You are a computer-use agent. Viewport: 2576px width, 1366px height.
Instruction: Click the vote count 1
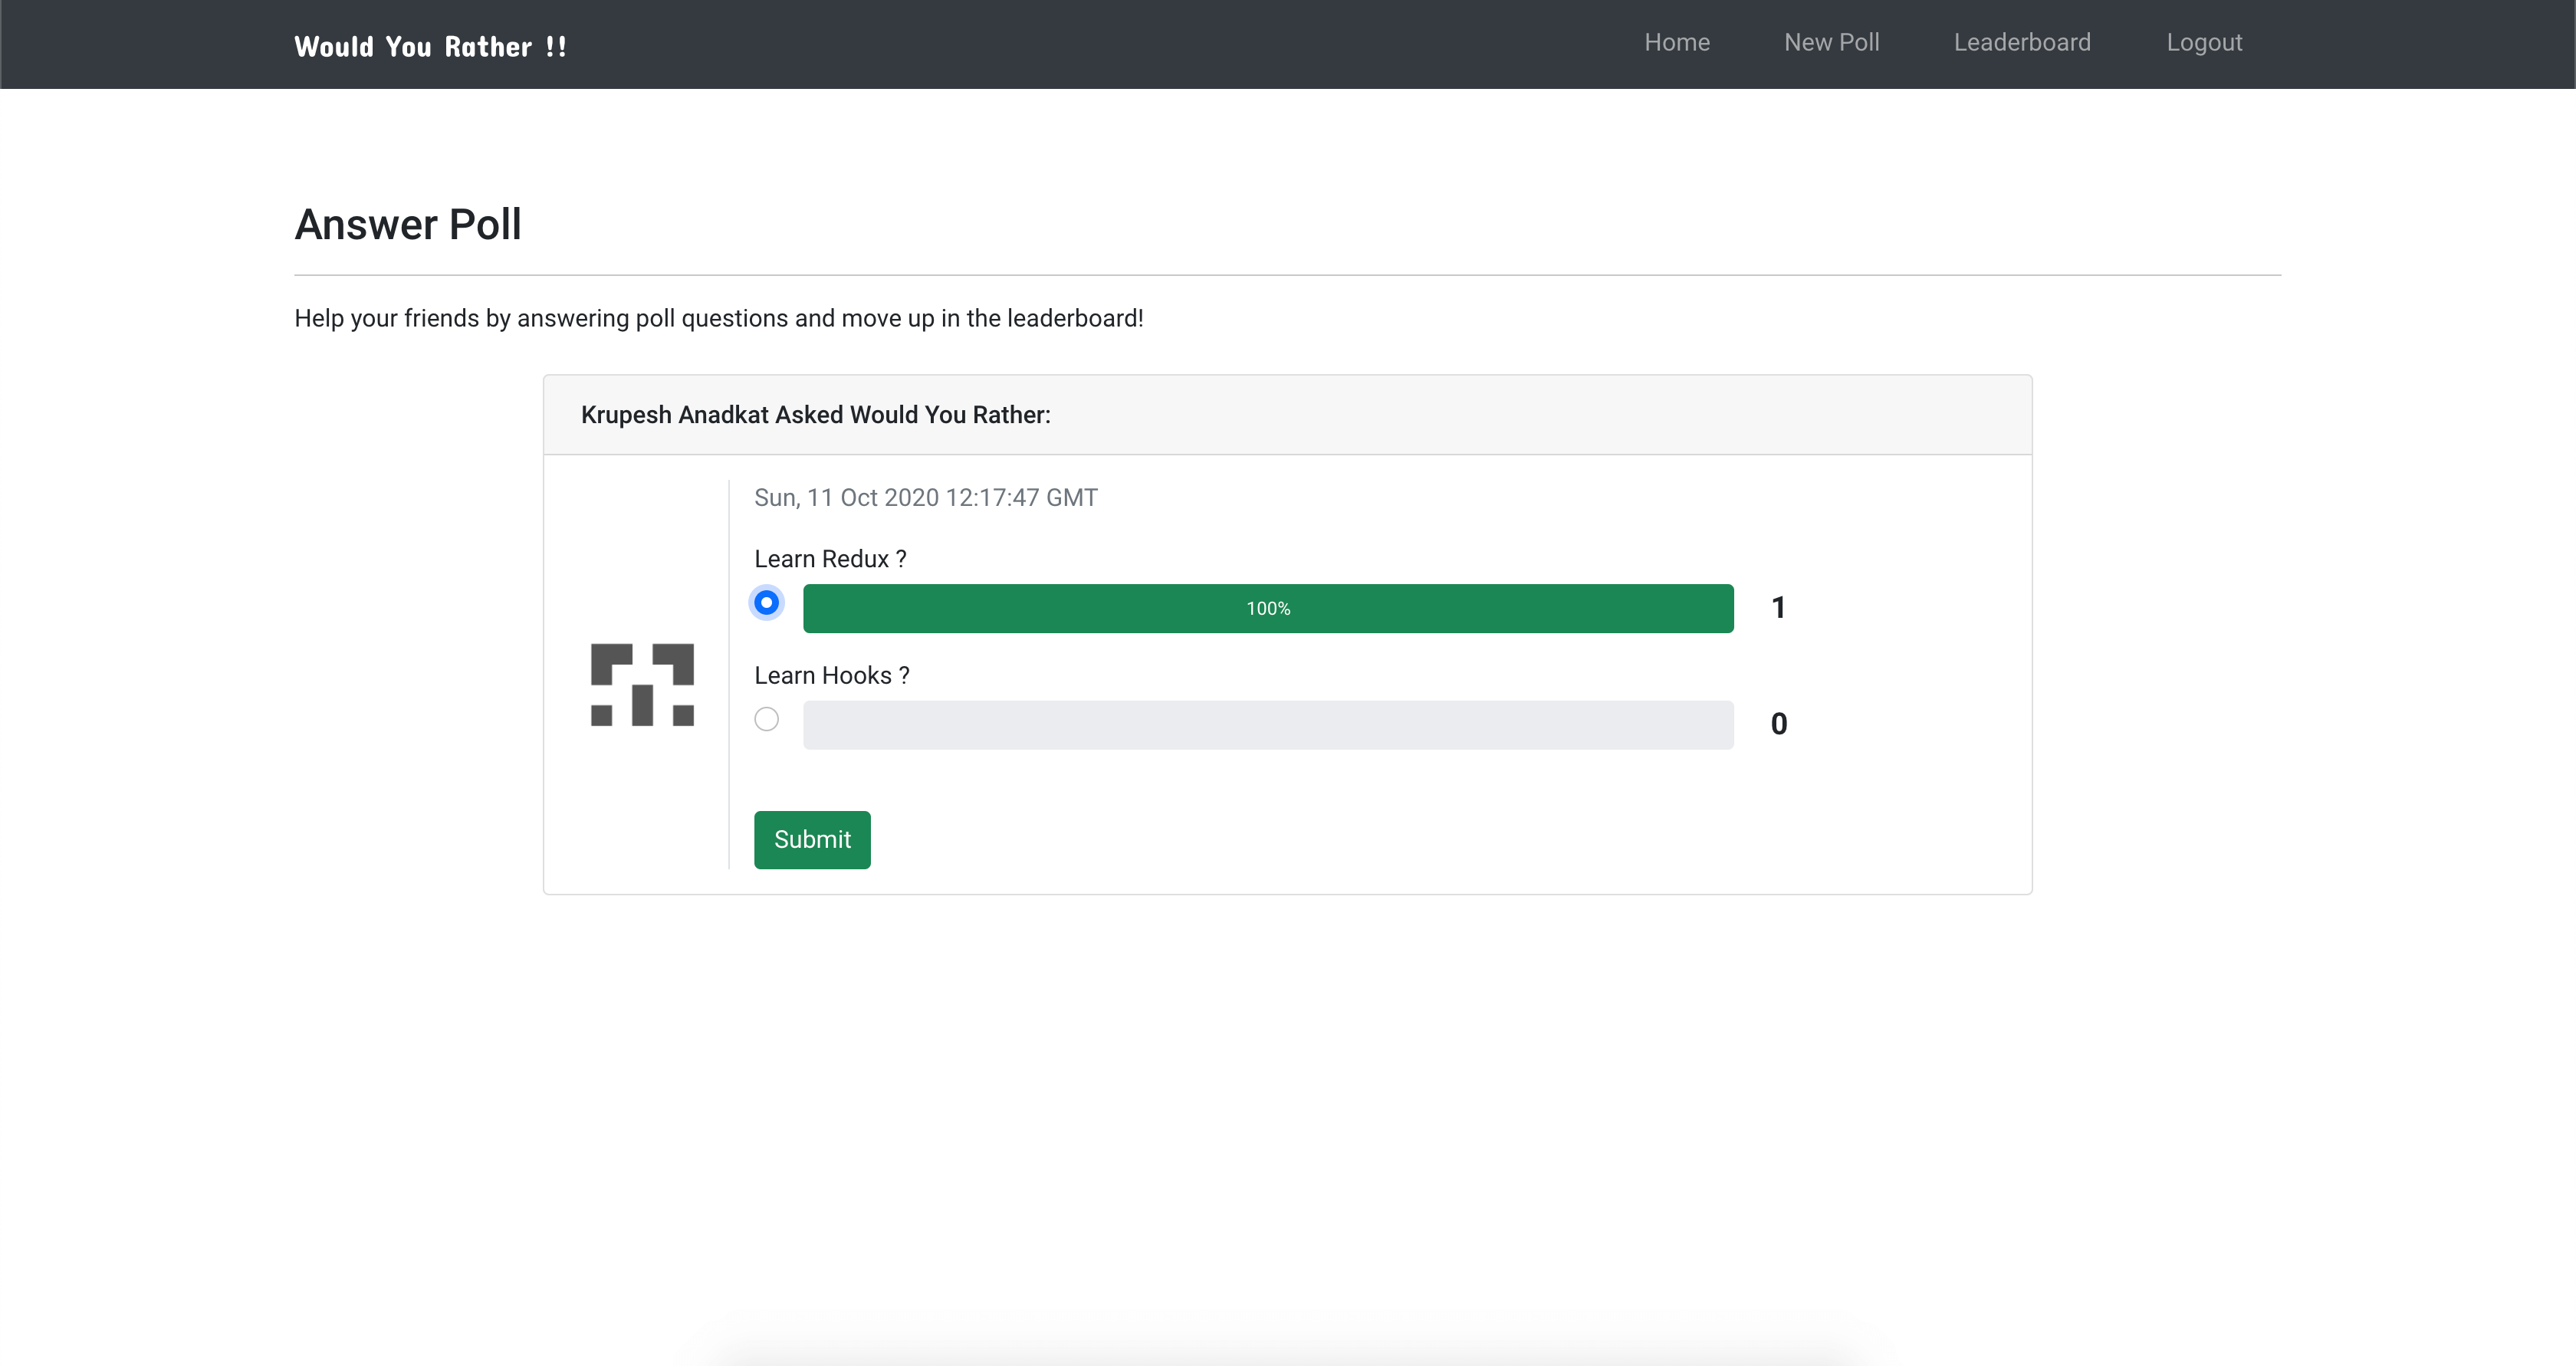(x=1778, y=607)
